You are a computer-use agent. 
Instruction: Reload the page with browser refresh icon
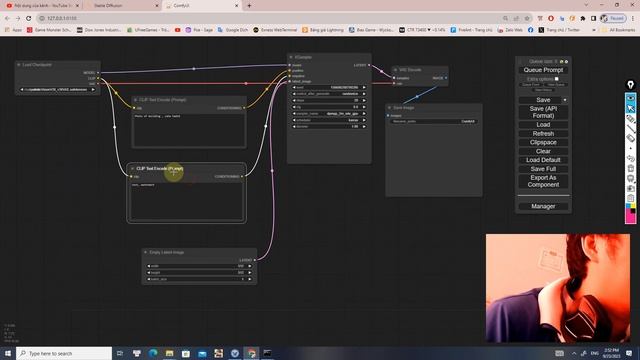point(29,18)
